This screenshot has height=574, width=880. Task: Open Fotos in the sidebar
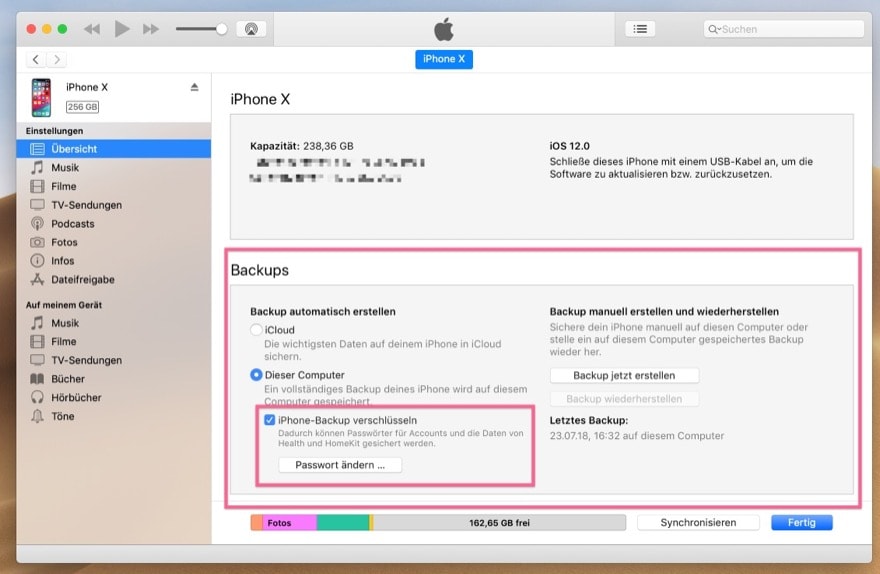tap(114, 242)
